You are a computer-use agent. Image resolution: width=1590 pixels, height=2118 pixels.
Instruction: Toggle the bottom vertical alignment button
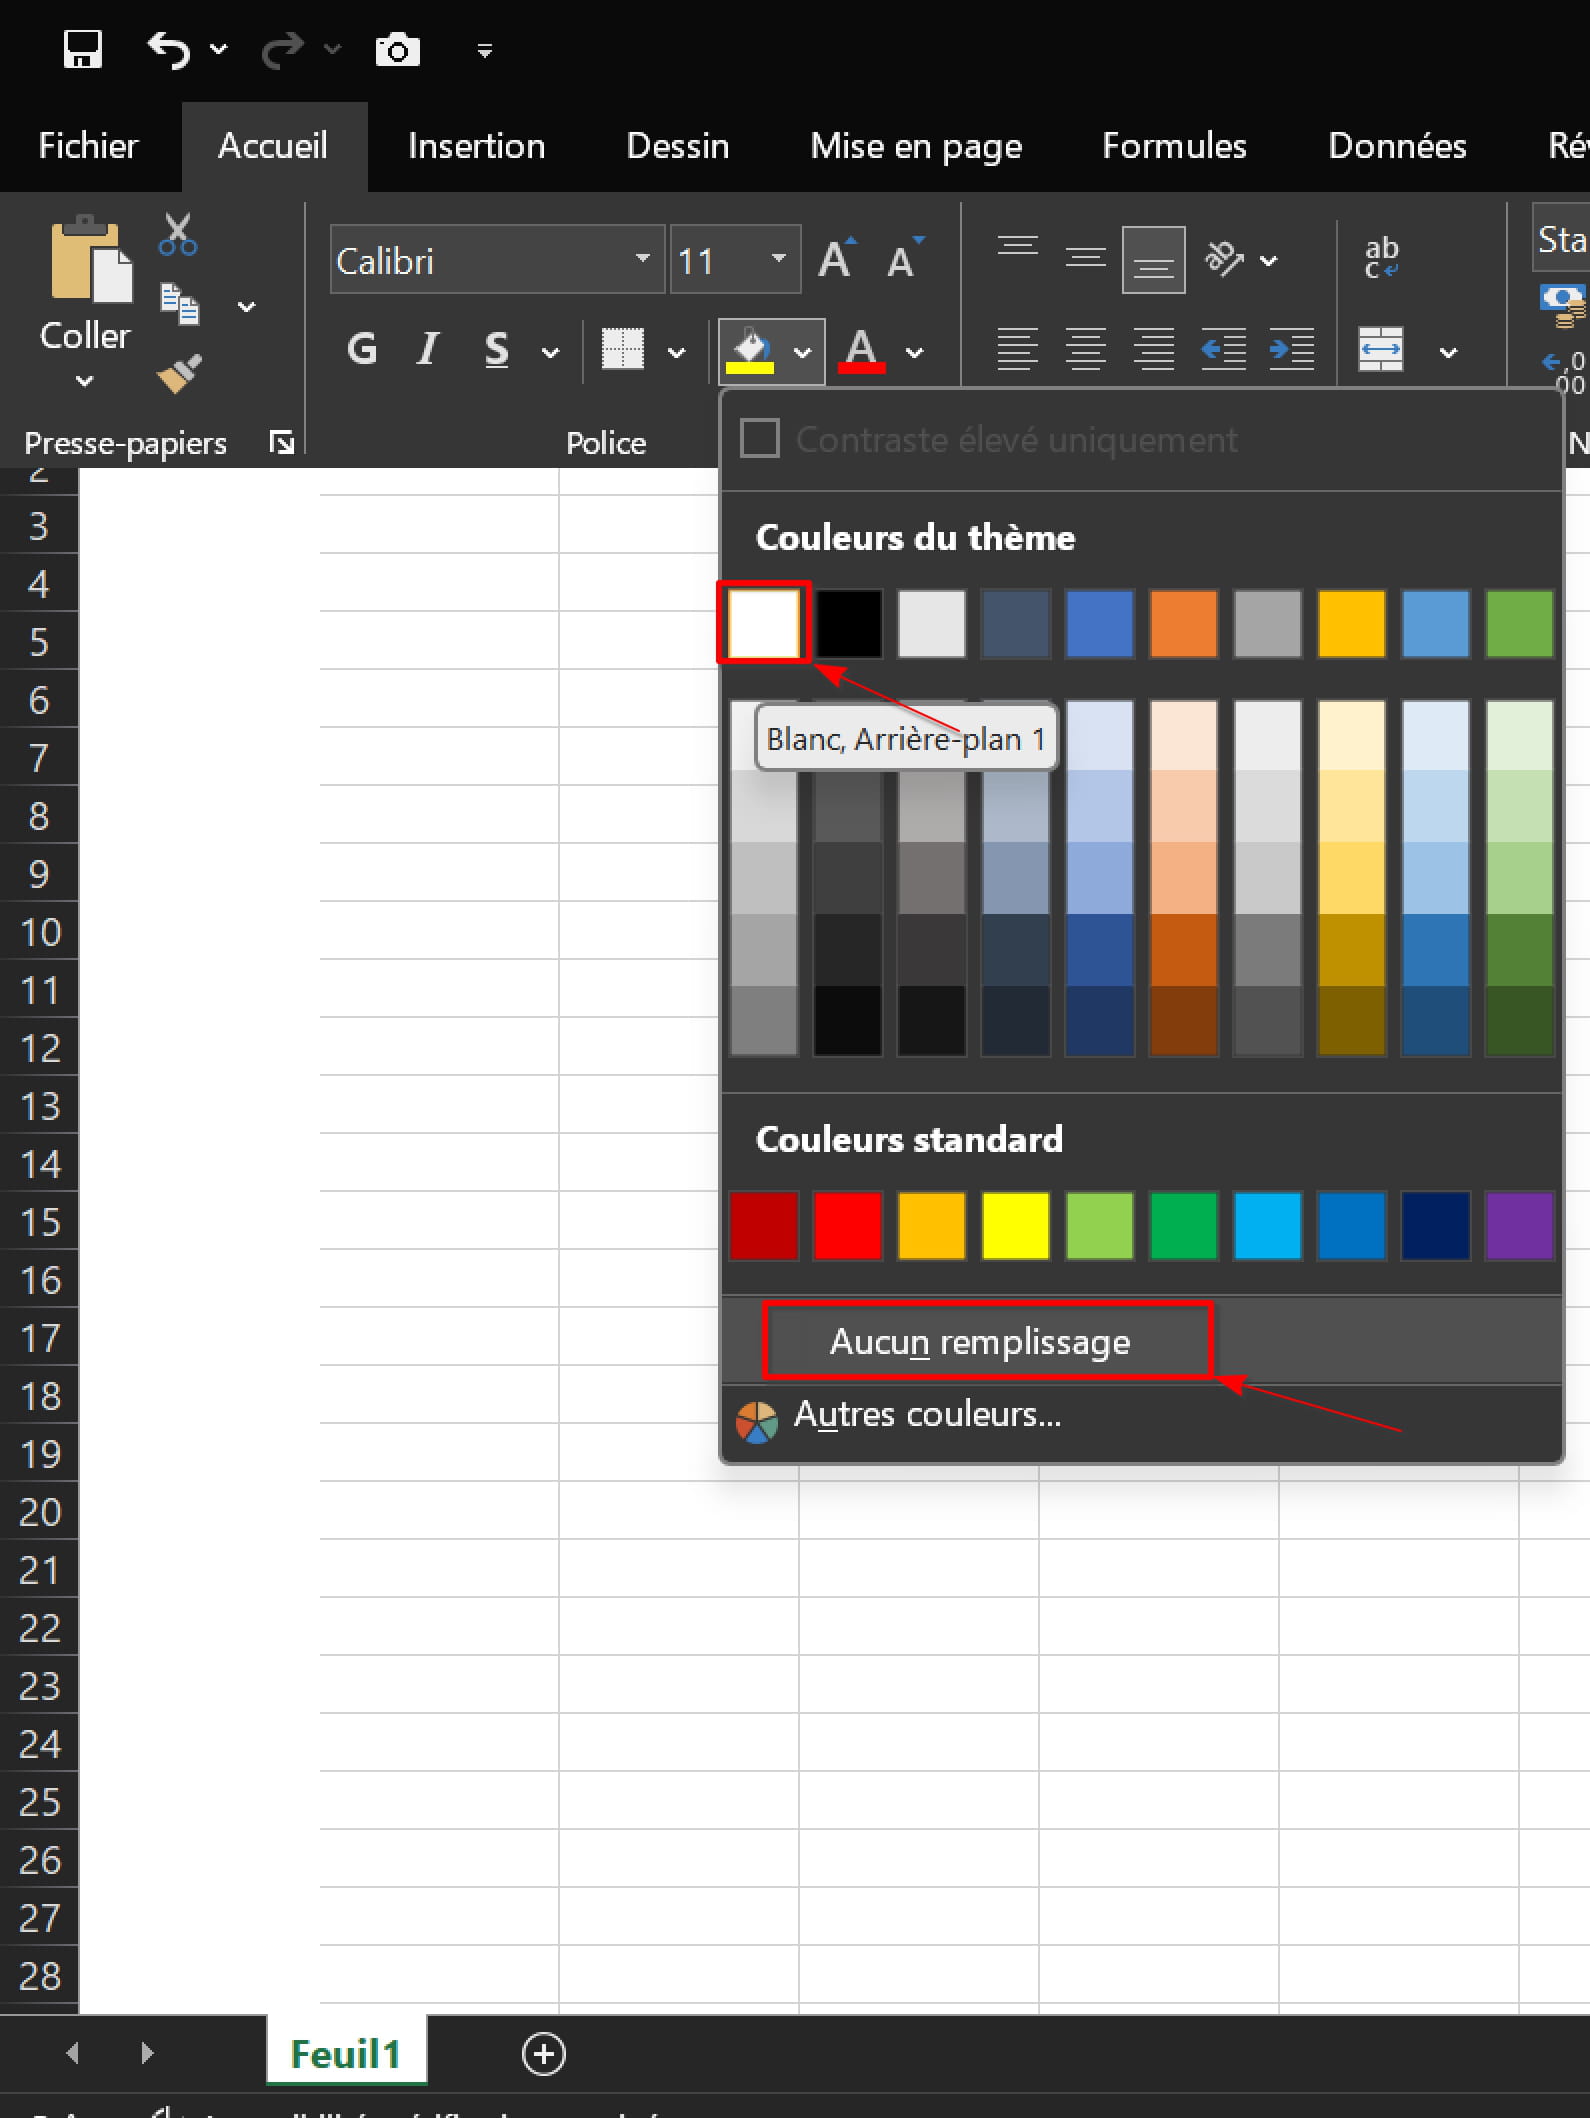[x=1153, y=260]
